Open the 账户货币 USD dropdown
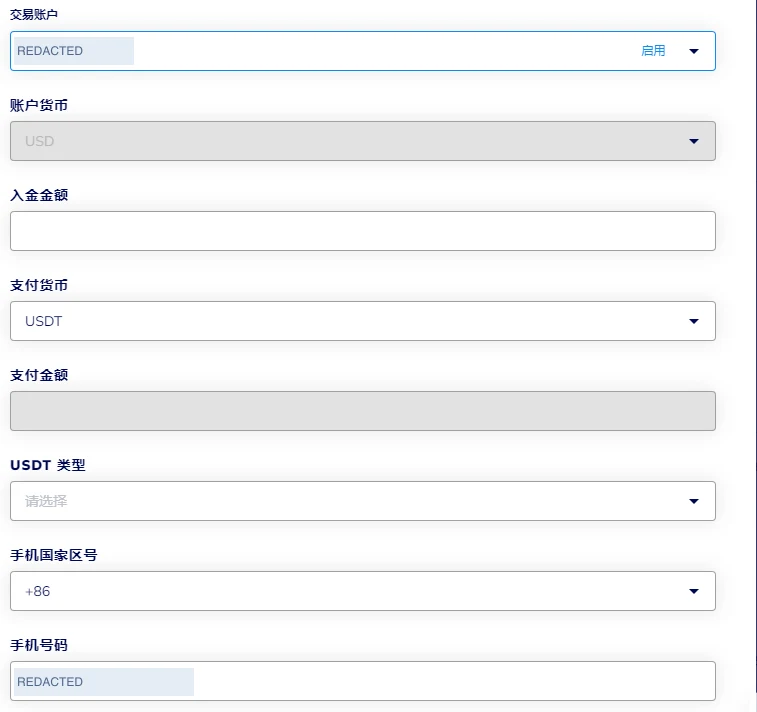 click(x=363, y=141)
